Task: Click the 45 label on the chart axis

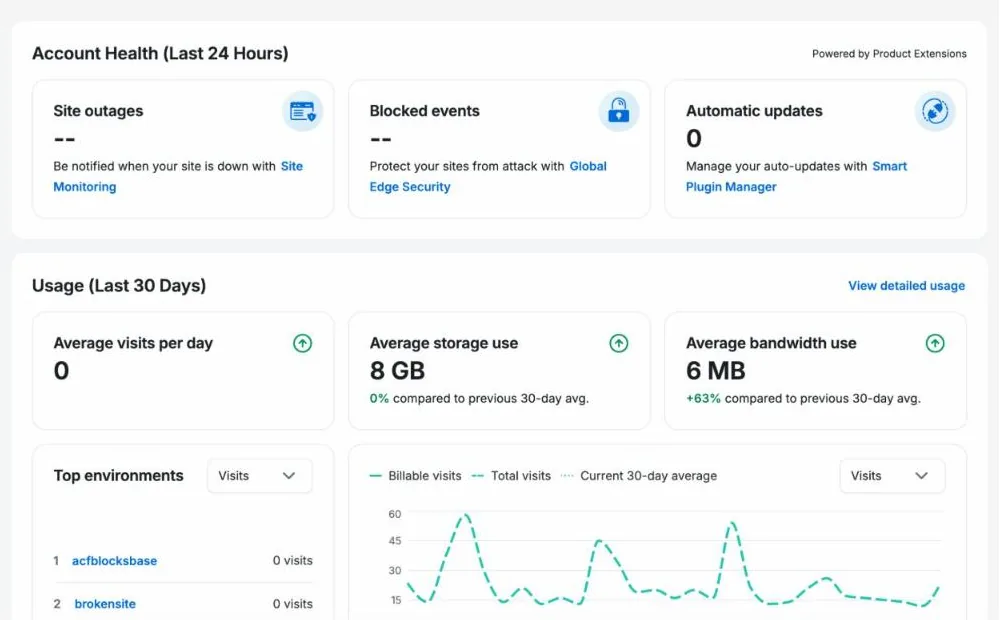Action: click(395, 541)
